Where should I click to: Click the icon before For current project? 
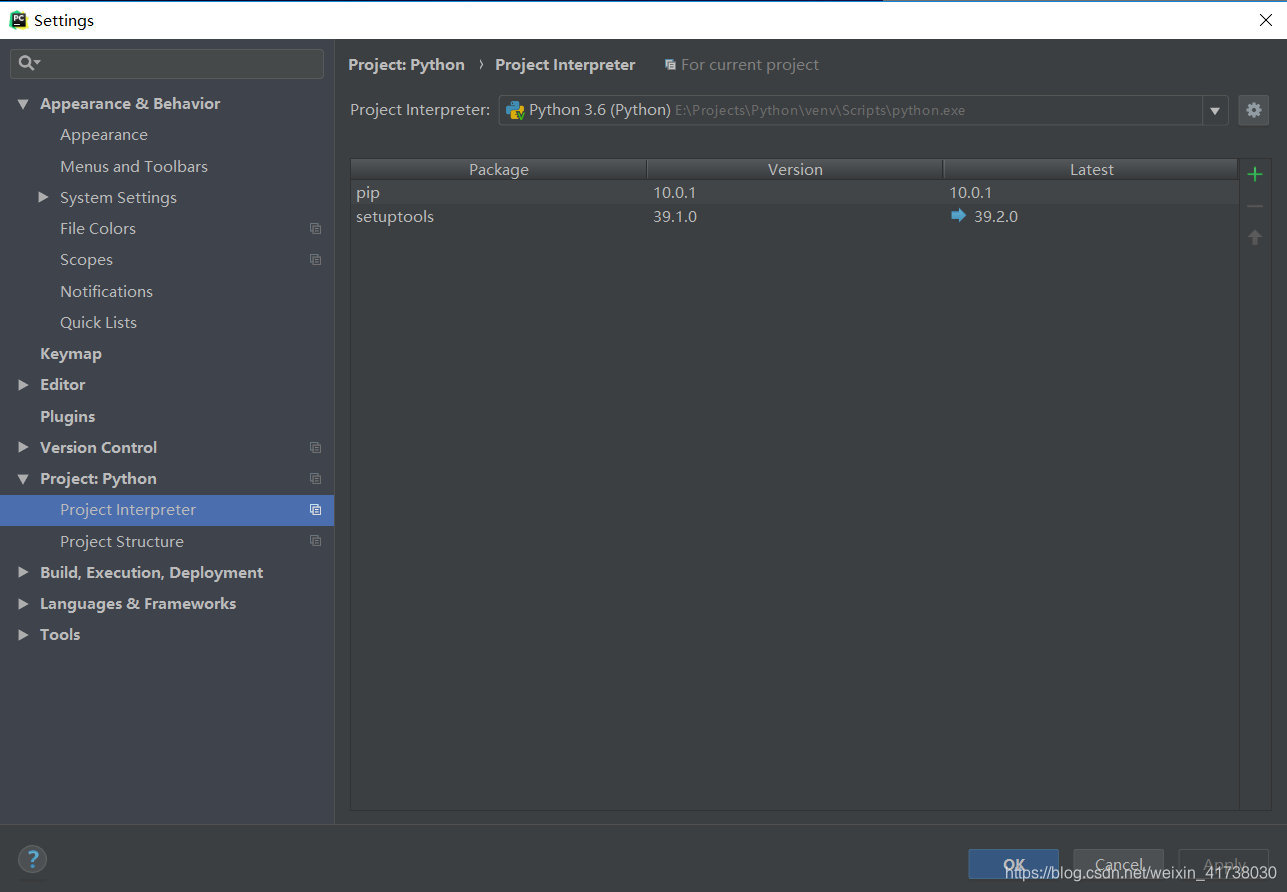coord(670,65)
